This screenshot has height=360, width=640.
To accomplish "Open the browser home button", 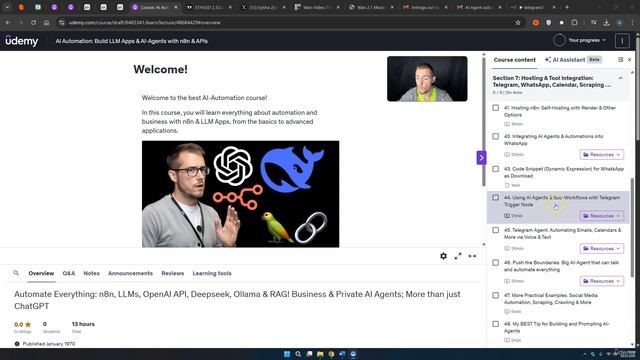I will (46, 22).
